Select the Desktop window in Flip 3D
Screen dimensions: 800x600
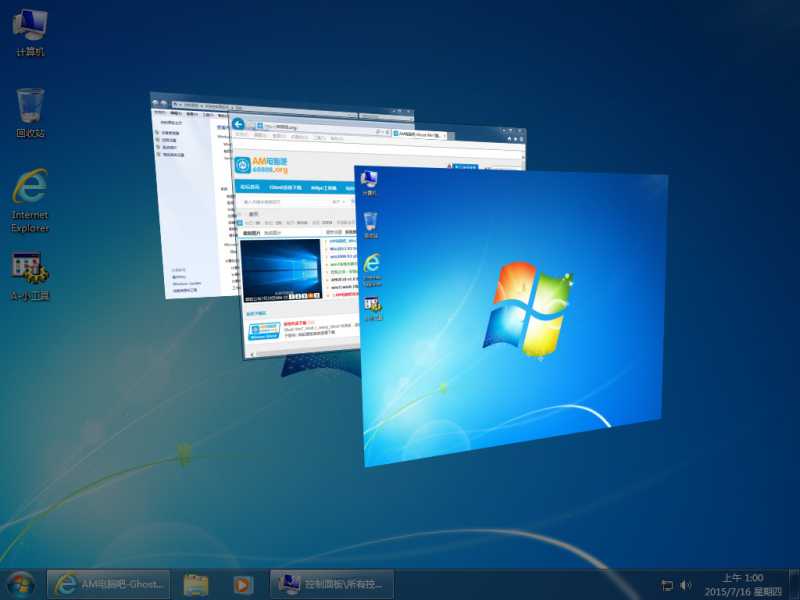click(513, 316)
